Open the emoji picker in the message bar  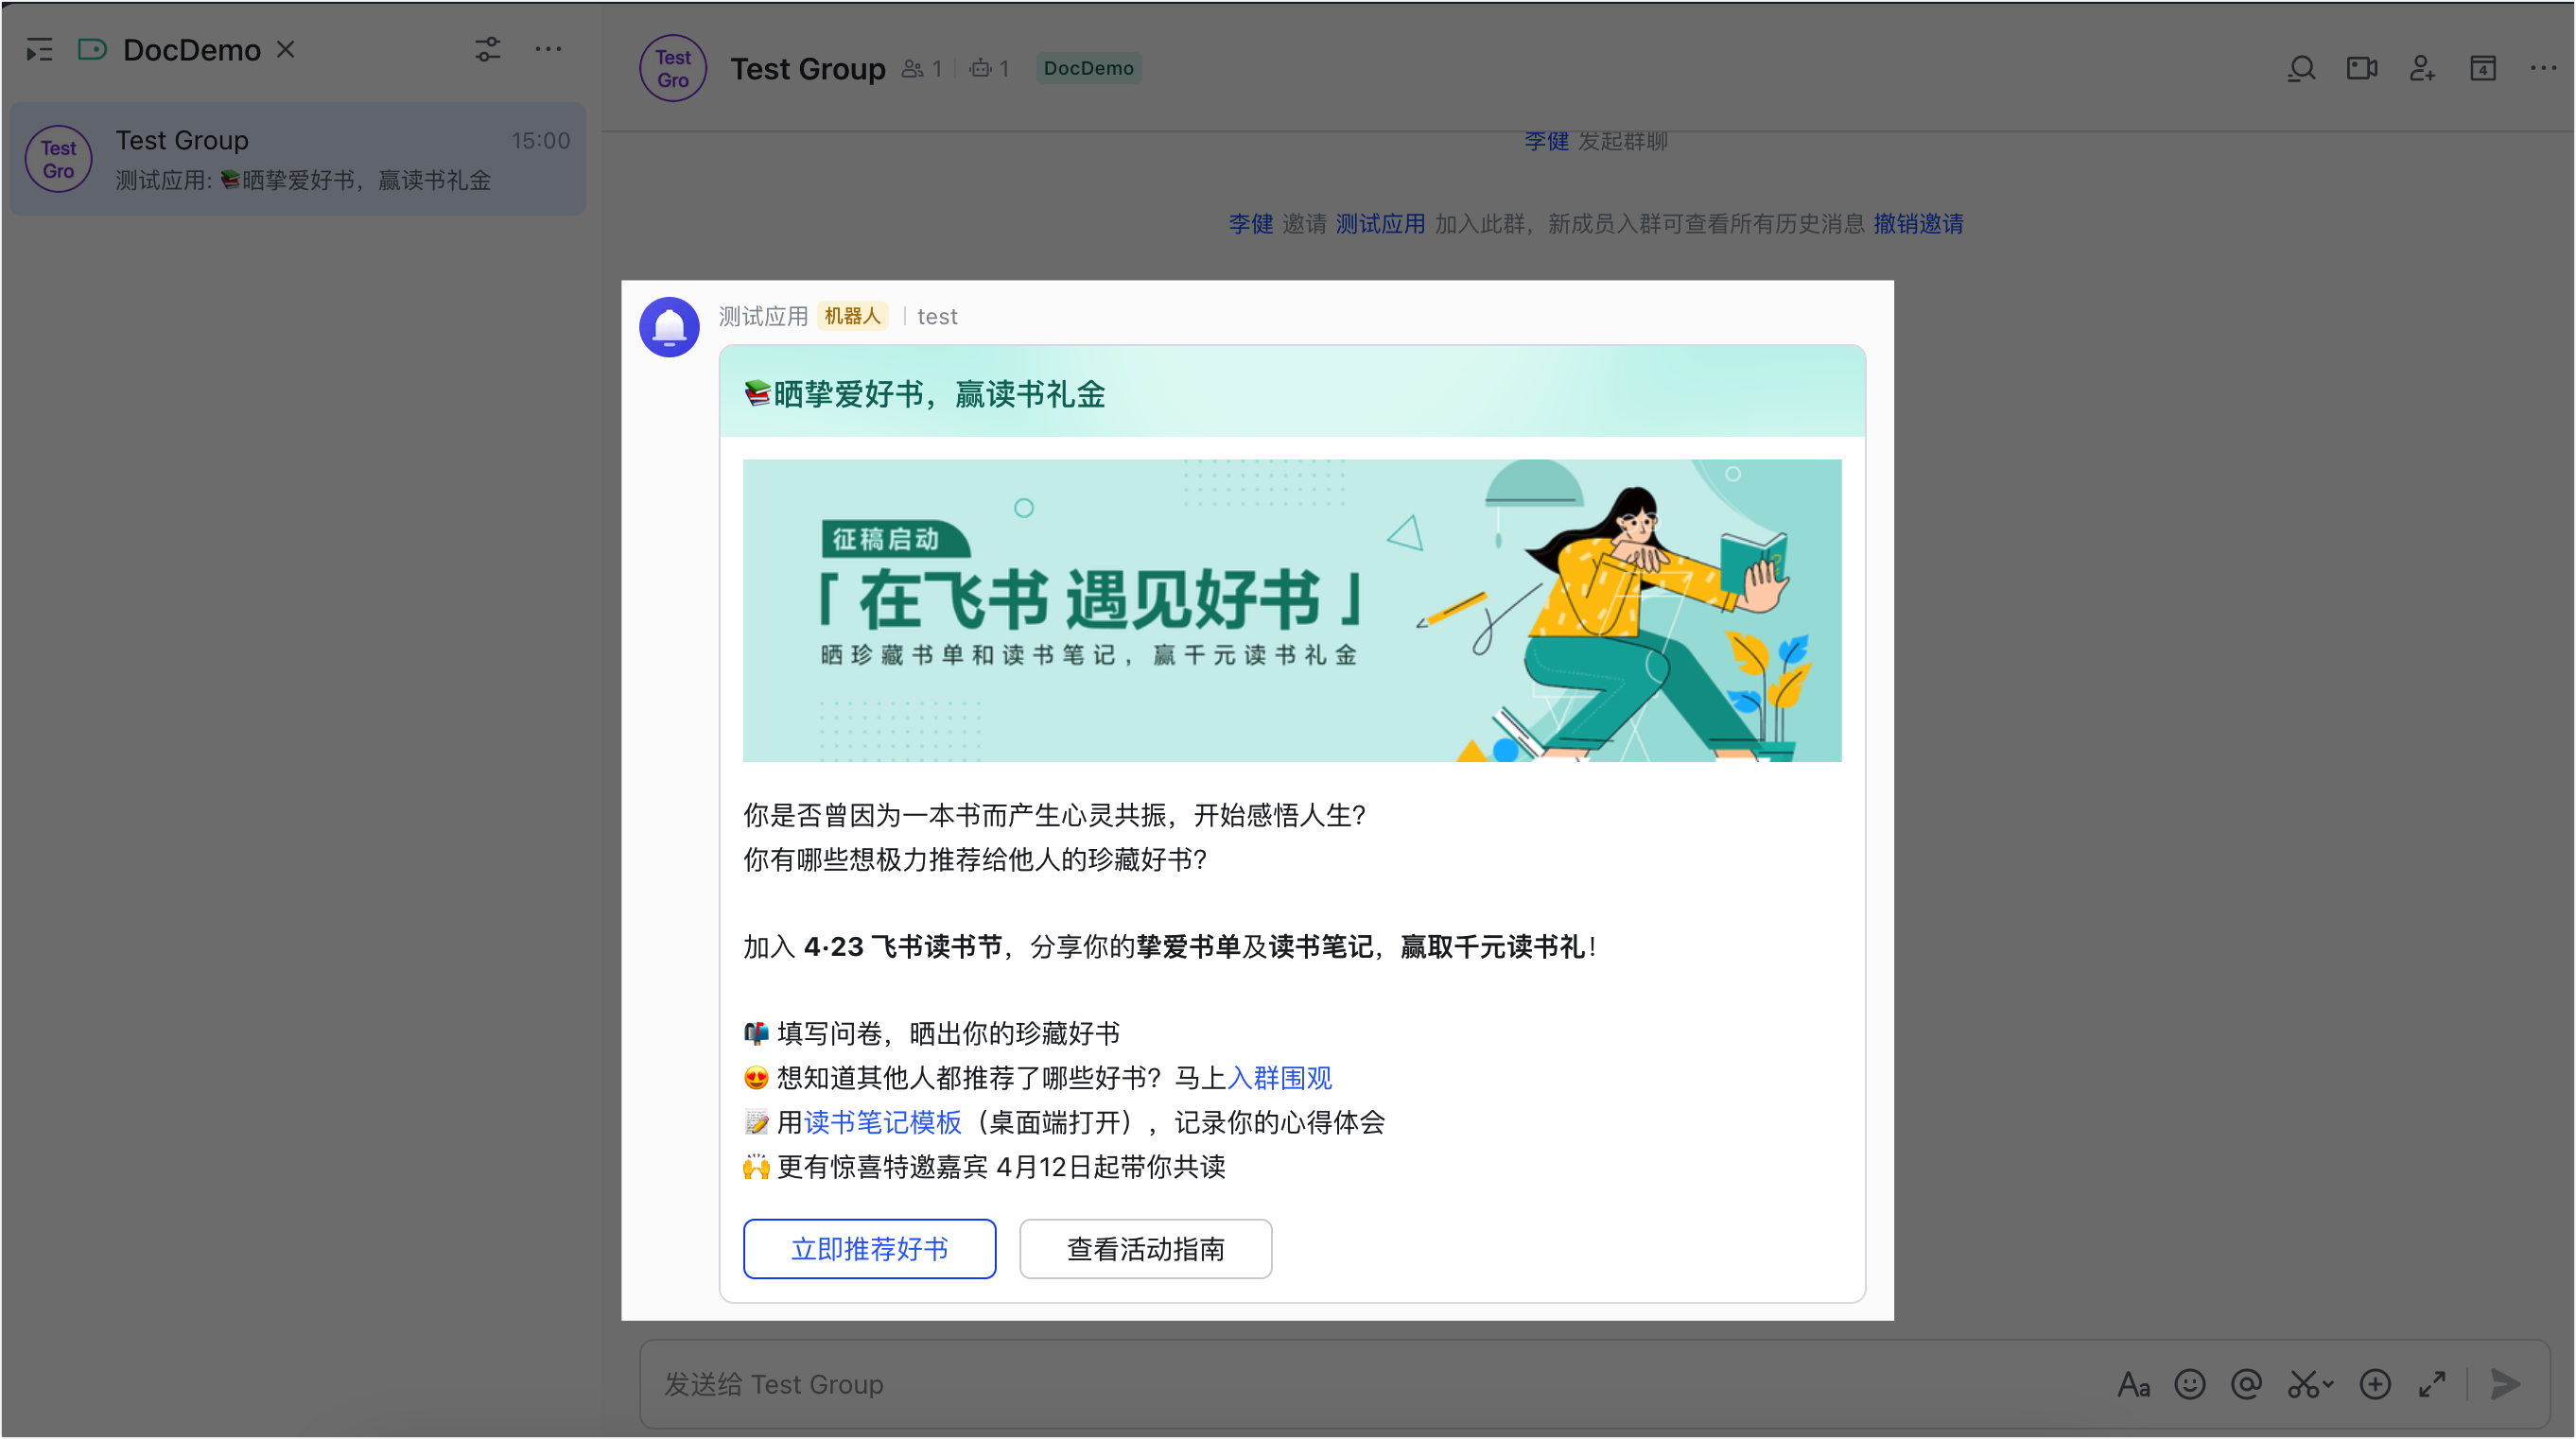tap(2189, 1384)
